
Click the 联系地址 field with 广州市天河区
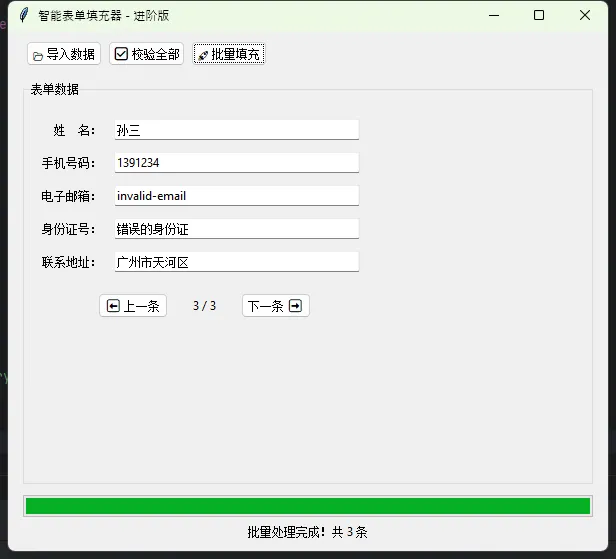pyautogui.click(x=237, y=262)
